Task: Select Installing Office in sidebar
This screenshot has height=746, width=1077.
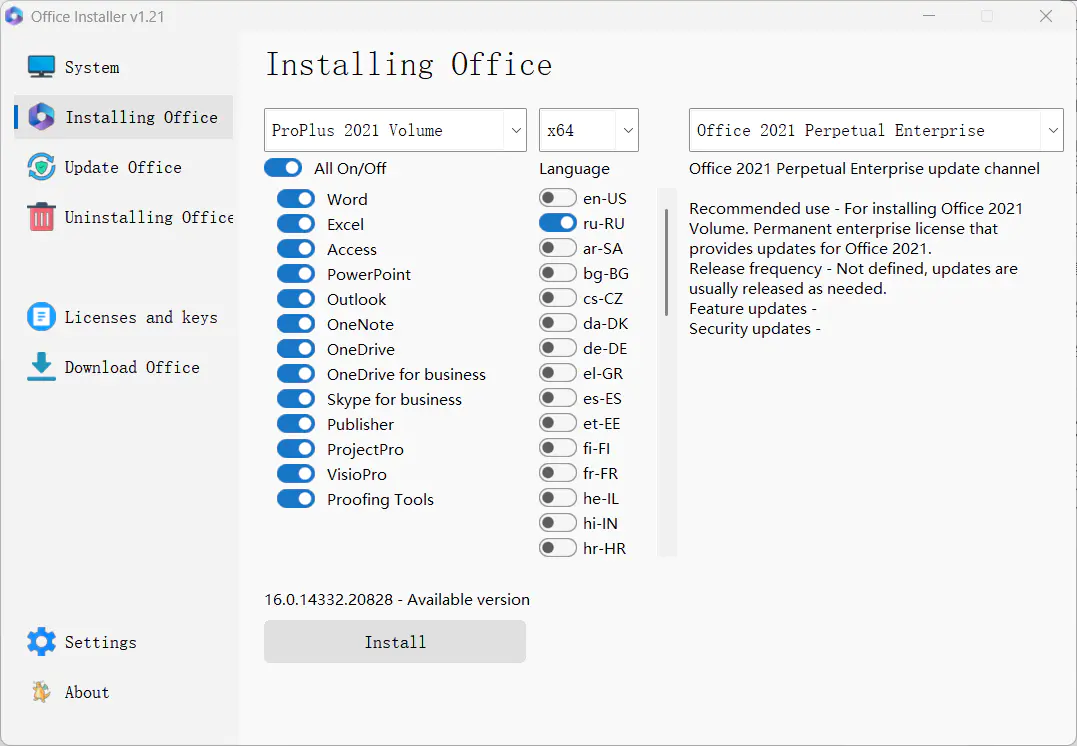Action: coord(124,117)
